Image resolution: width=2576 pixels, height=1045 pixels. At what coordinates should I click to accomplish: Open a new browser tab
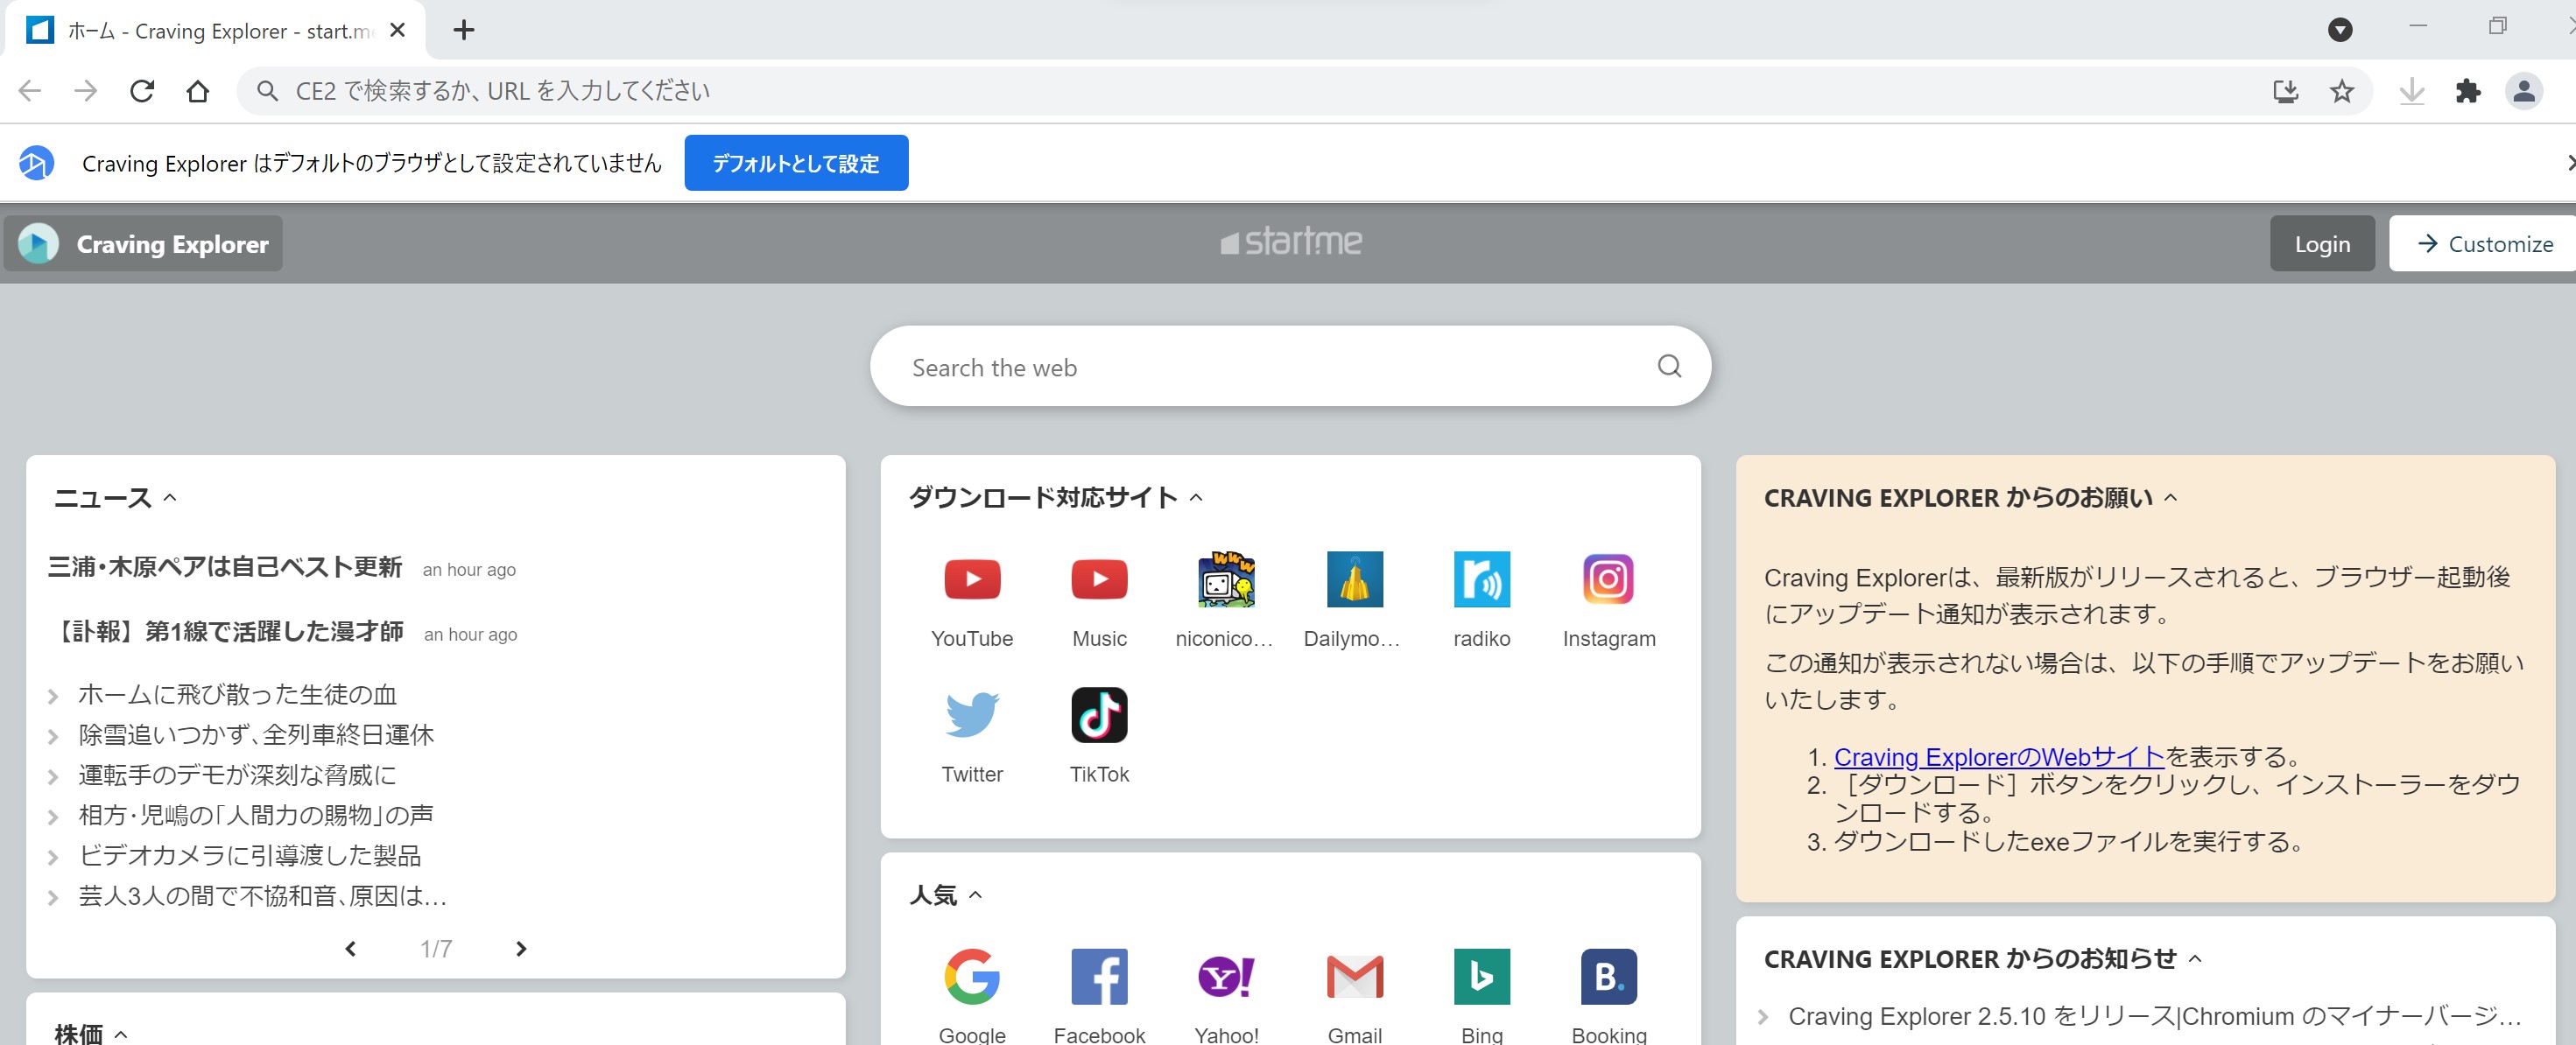[463, 30]
